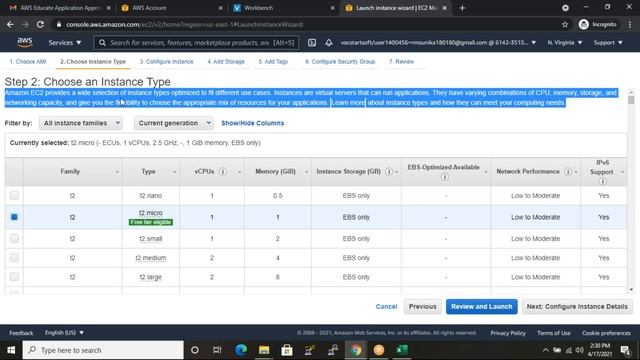Image resolution: width=640 pixels, height=360 pixels.
Task: Show hidden system tray icons
Action: tap(545, 350)
